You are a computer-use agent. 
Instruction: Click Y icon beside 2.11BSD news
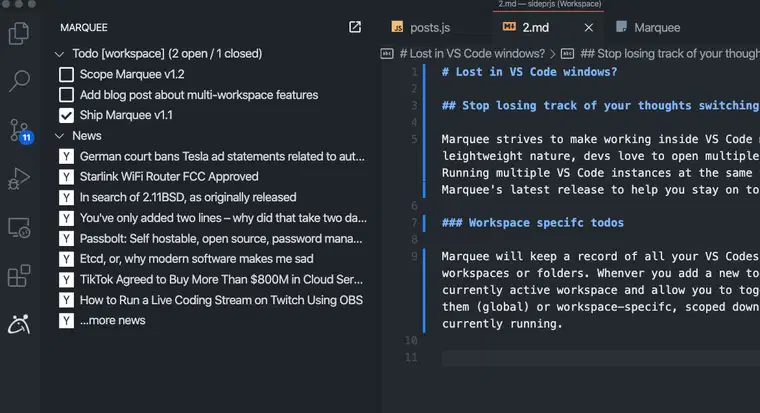point(66,197)
